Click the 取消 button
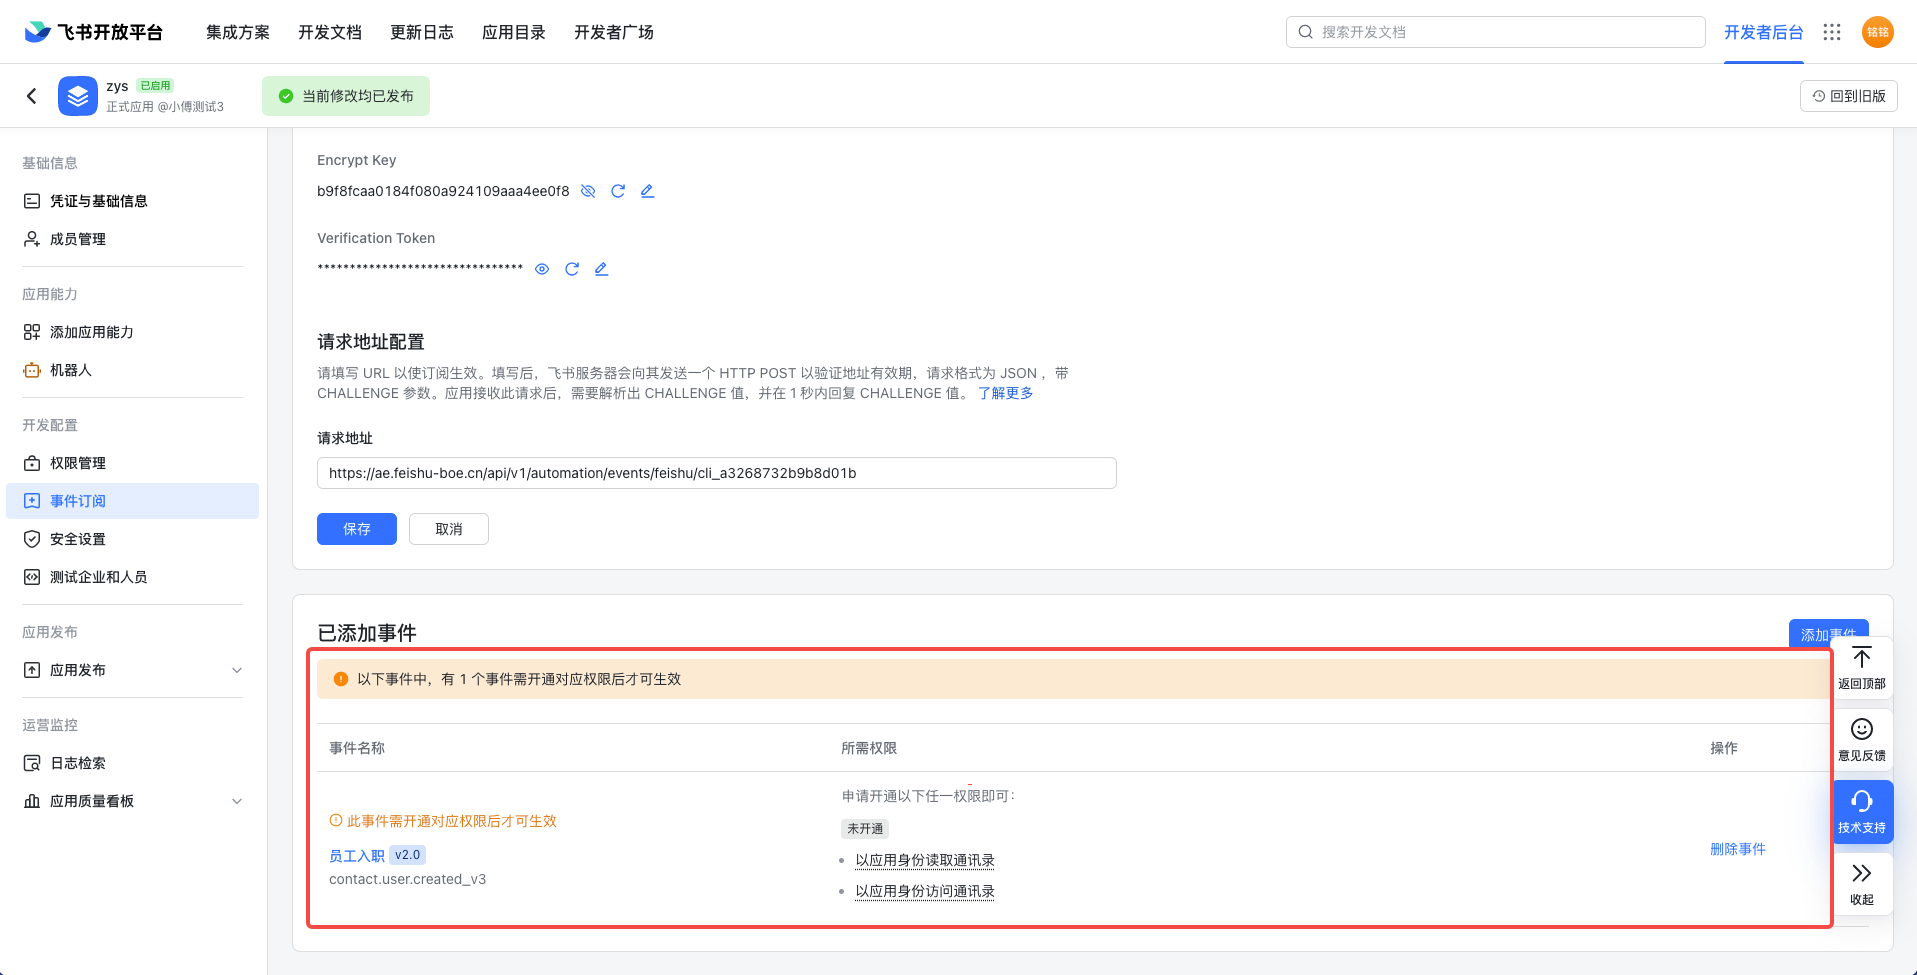1917x975 pixels. click(449, 529)
